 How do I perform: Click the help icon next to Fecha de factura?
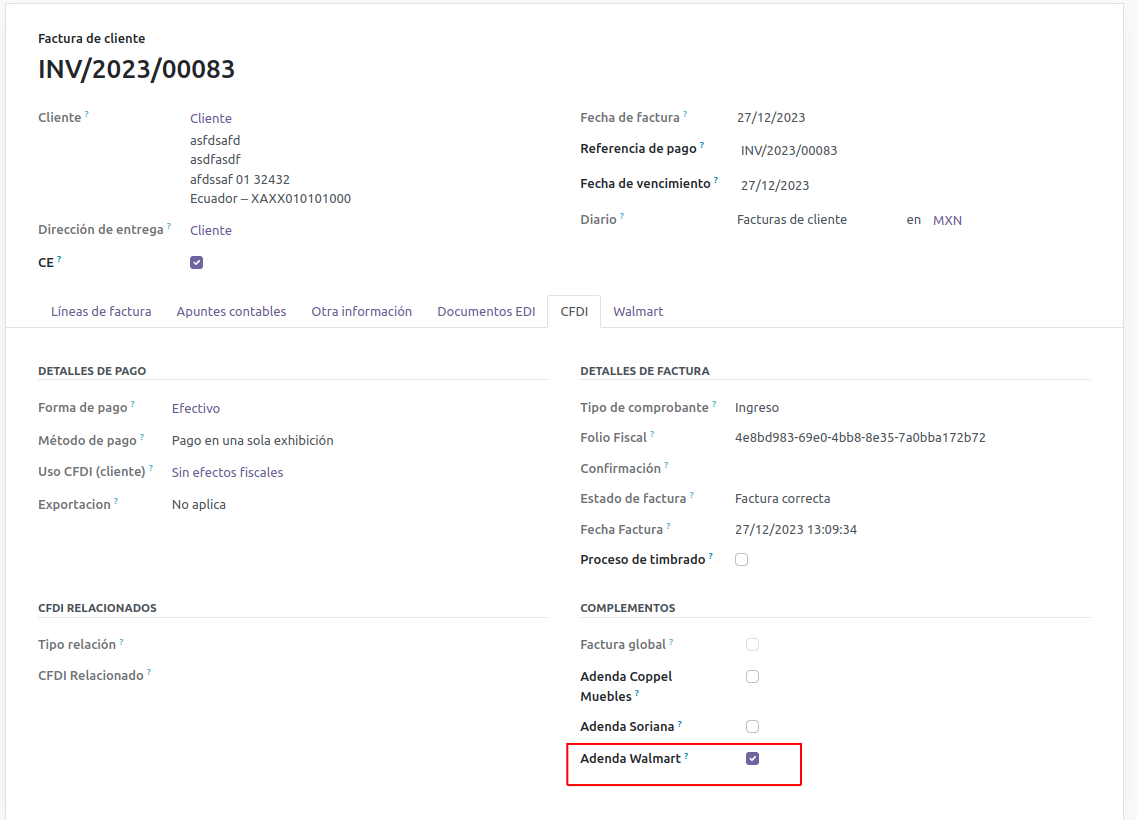pos(685,115)
